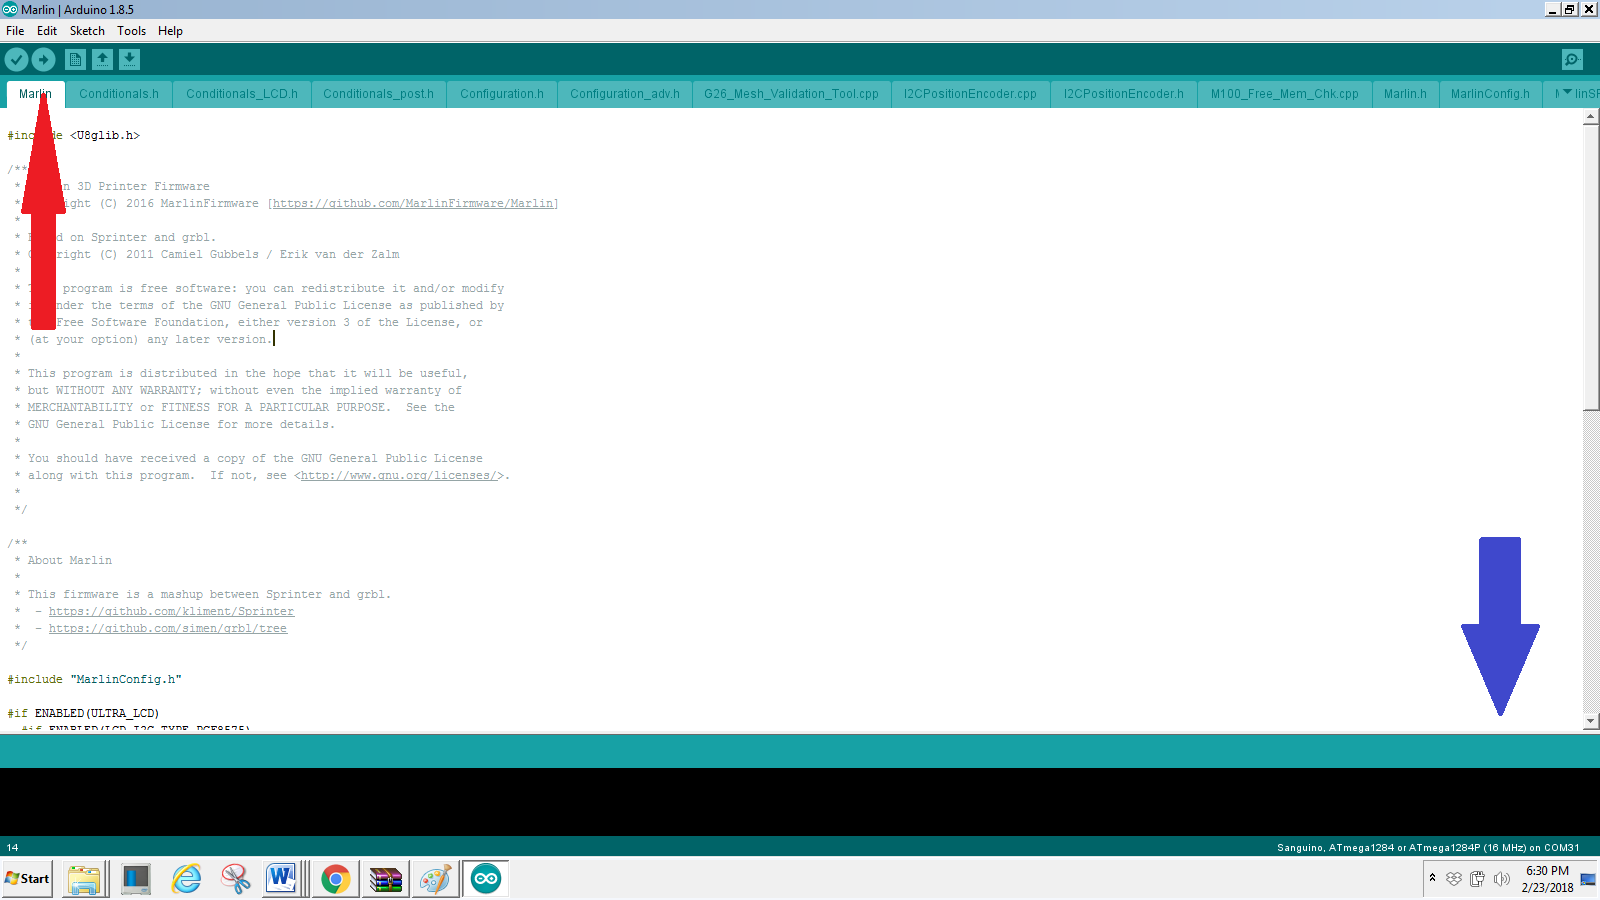Screen dimensions: 1600x900
Task: Open Google Chrome from taskbar
Action: click(x=335, y=879)
